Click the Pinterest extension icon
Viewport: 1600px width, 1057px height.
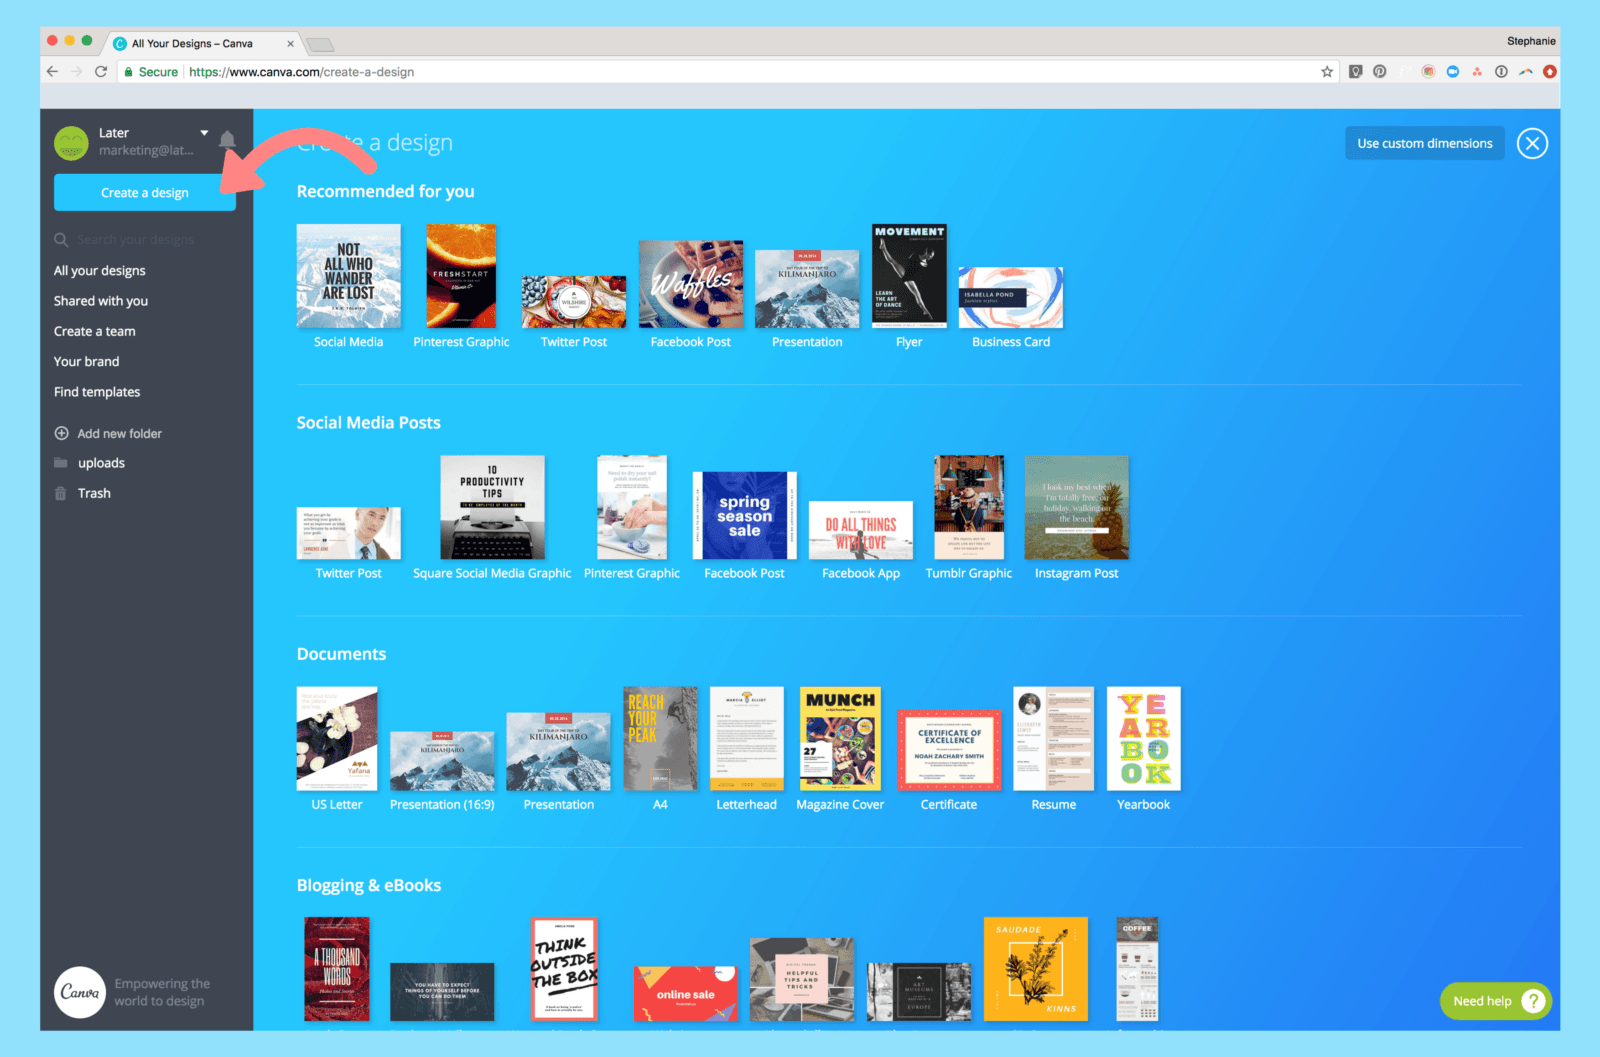click(x=1379, y=72)
